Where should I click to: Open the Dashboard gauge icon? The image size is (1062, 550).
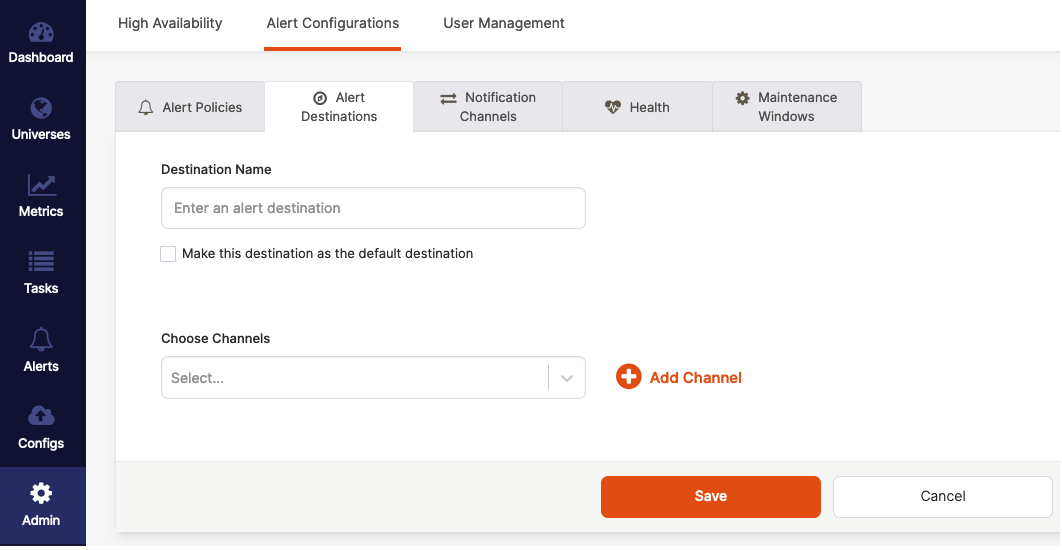(x=41, y=32)
